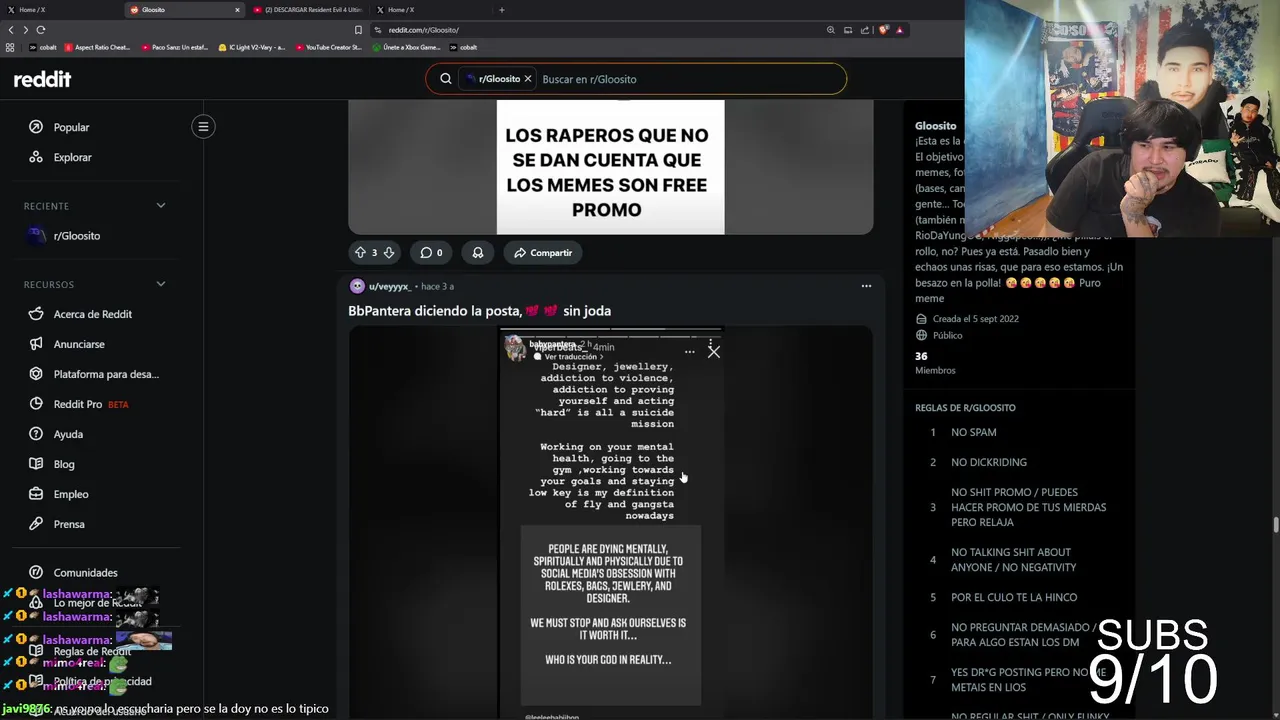Downvote the rappers meme post
This screenshot has height=720, width=1280.
click(x=389, y=253)
